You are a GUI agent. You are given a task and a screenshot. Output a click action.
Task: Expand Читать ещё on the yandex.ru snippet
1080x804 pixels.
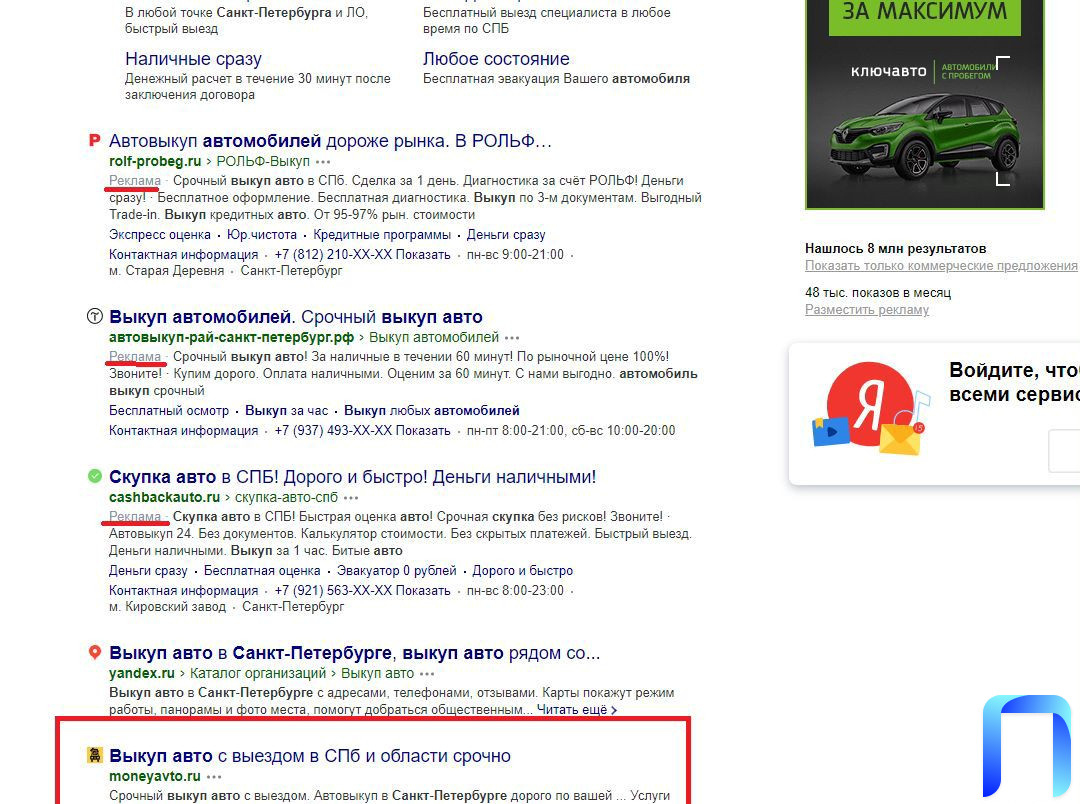pyautogui.click(x=577, y=710)
